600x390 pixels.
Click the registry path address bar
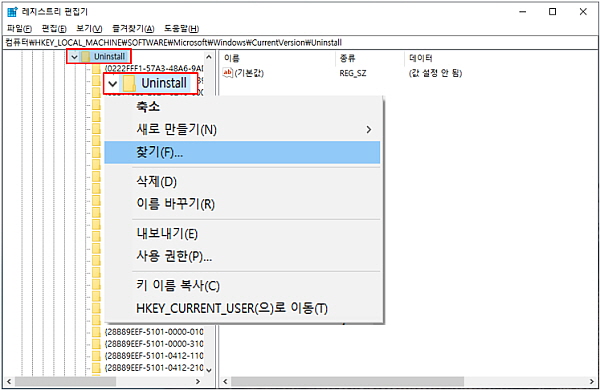coord(300,42)
